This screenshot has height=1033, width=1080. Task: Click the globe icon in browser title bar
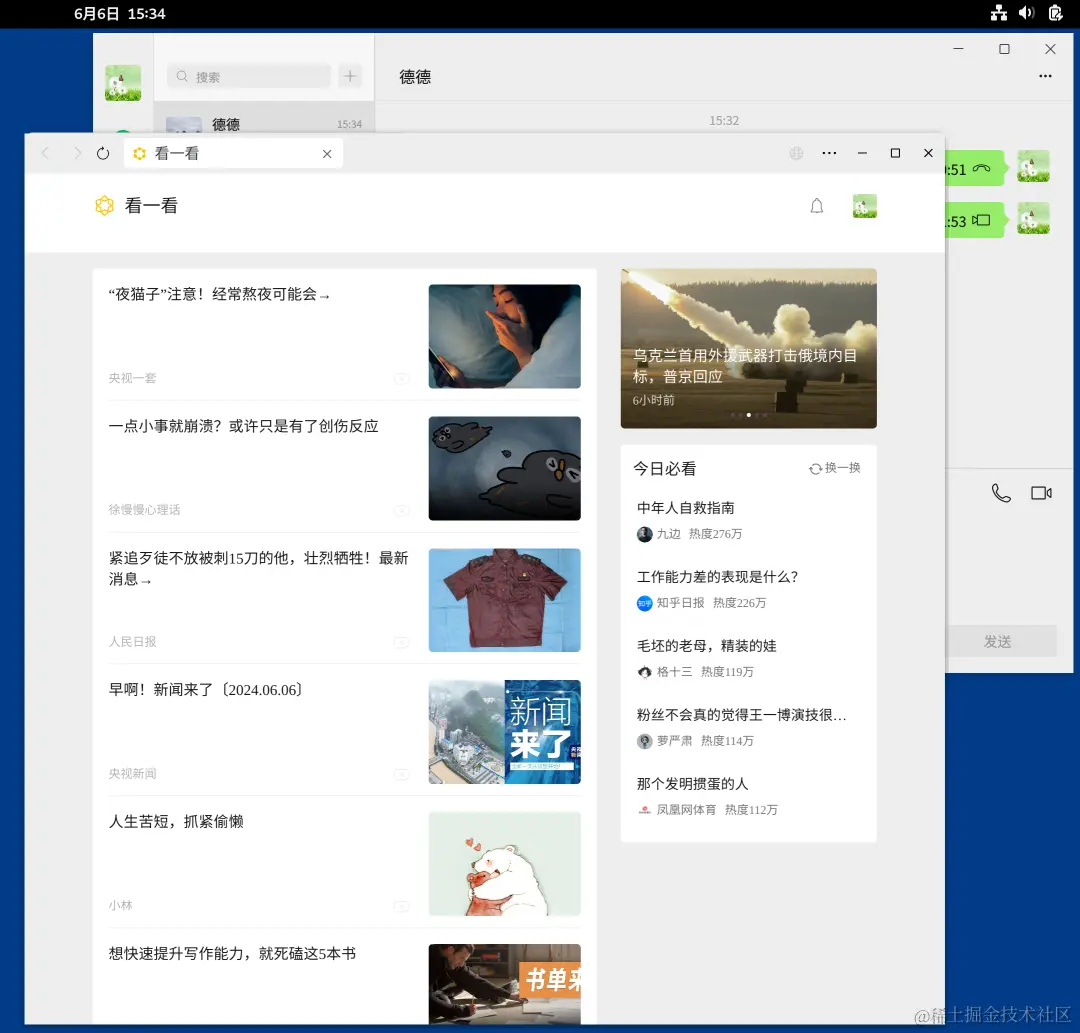(796, 154)
